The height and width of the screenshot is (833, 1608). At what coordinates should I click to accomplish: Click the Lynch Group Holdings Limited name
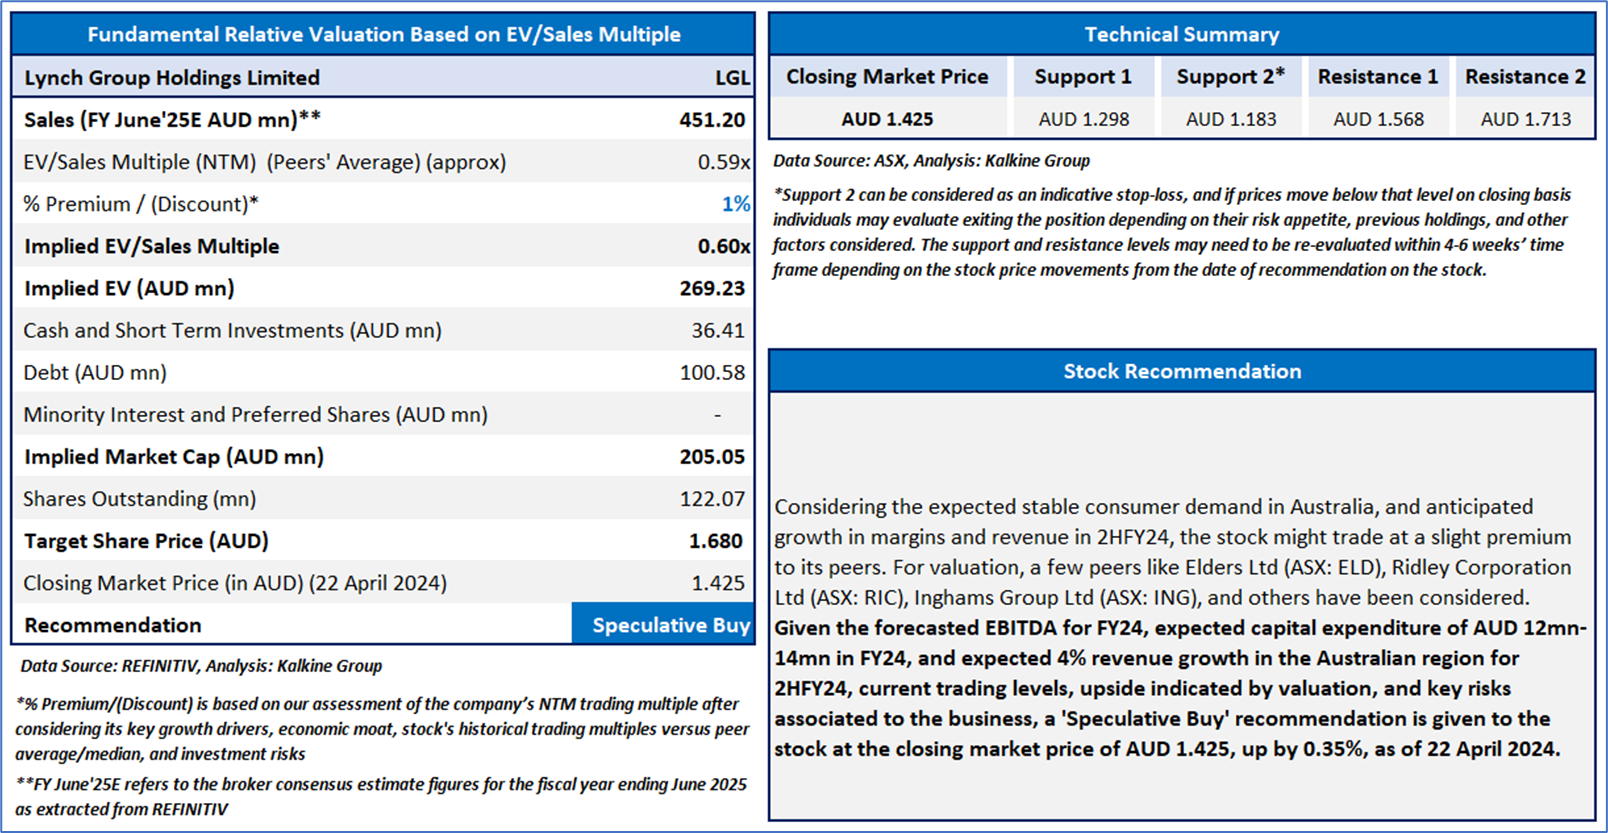pyautogui.click(x=172, y=78)
